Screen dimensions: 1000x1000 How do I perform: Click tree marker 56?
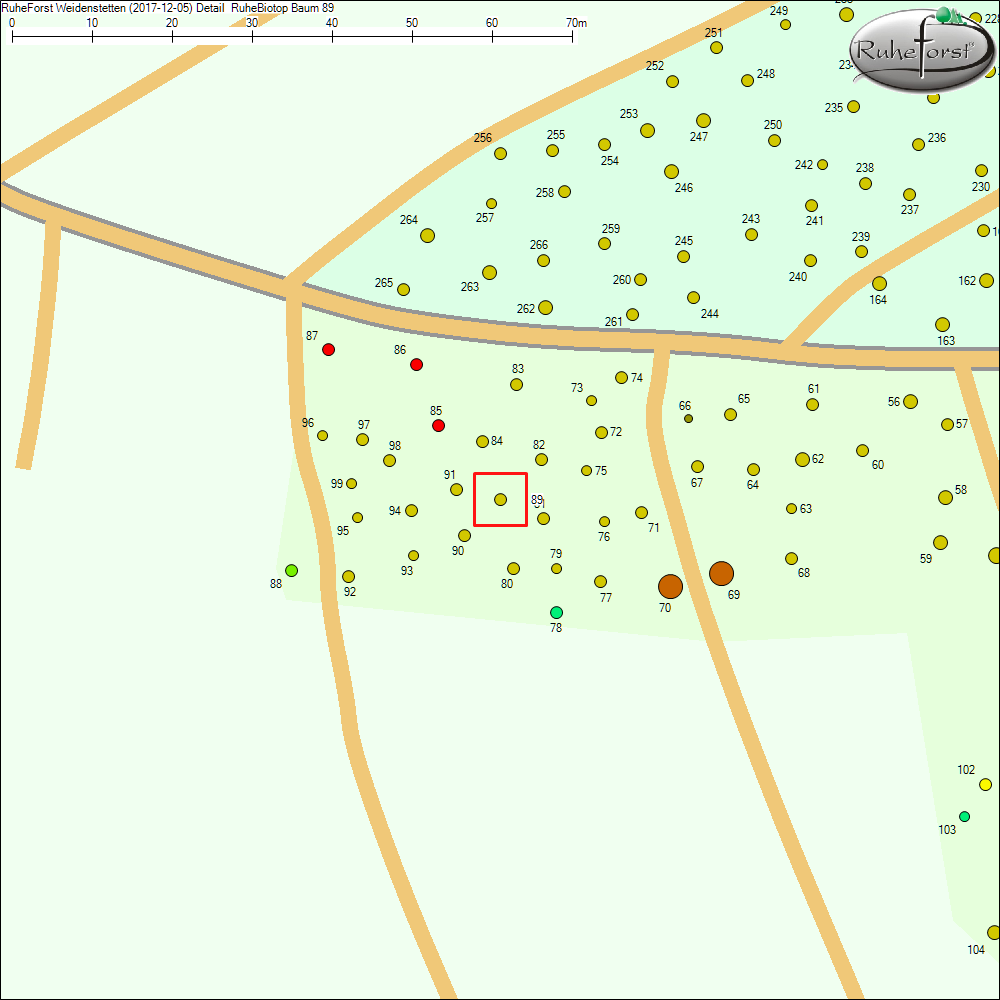[x=910, y=401]
